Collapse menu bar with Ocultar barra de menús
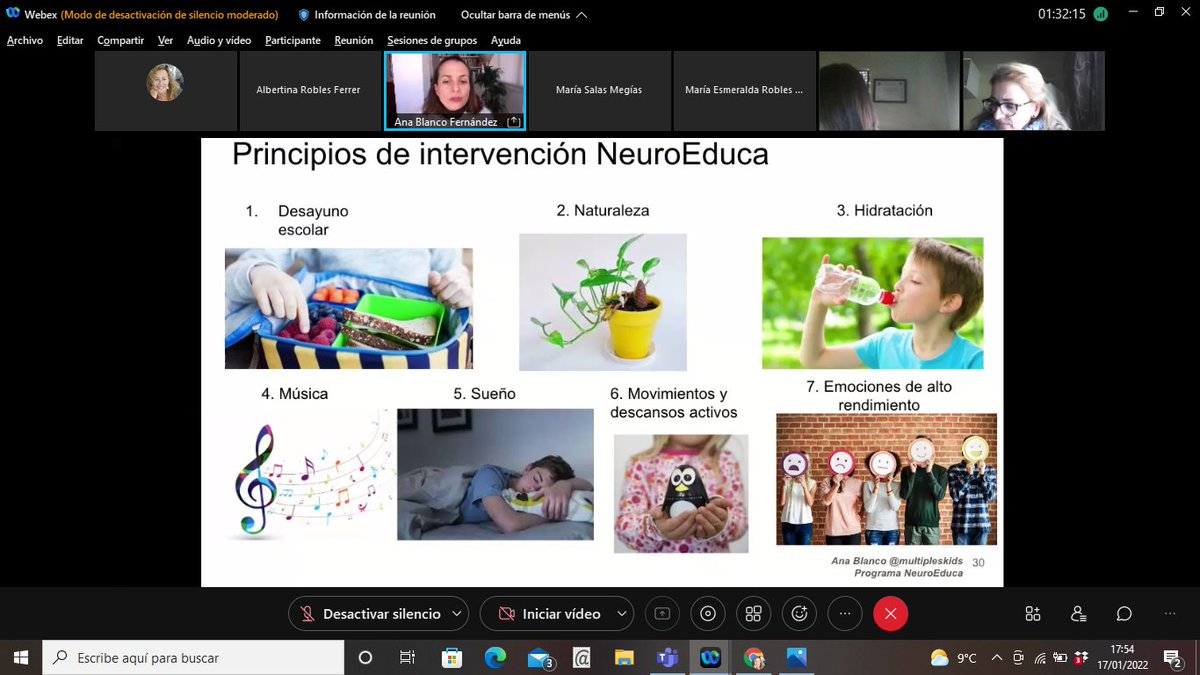 pos(524,15)
